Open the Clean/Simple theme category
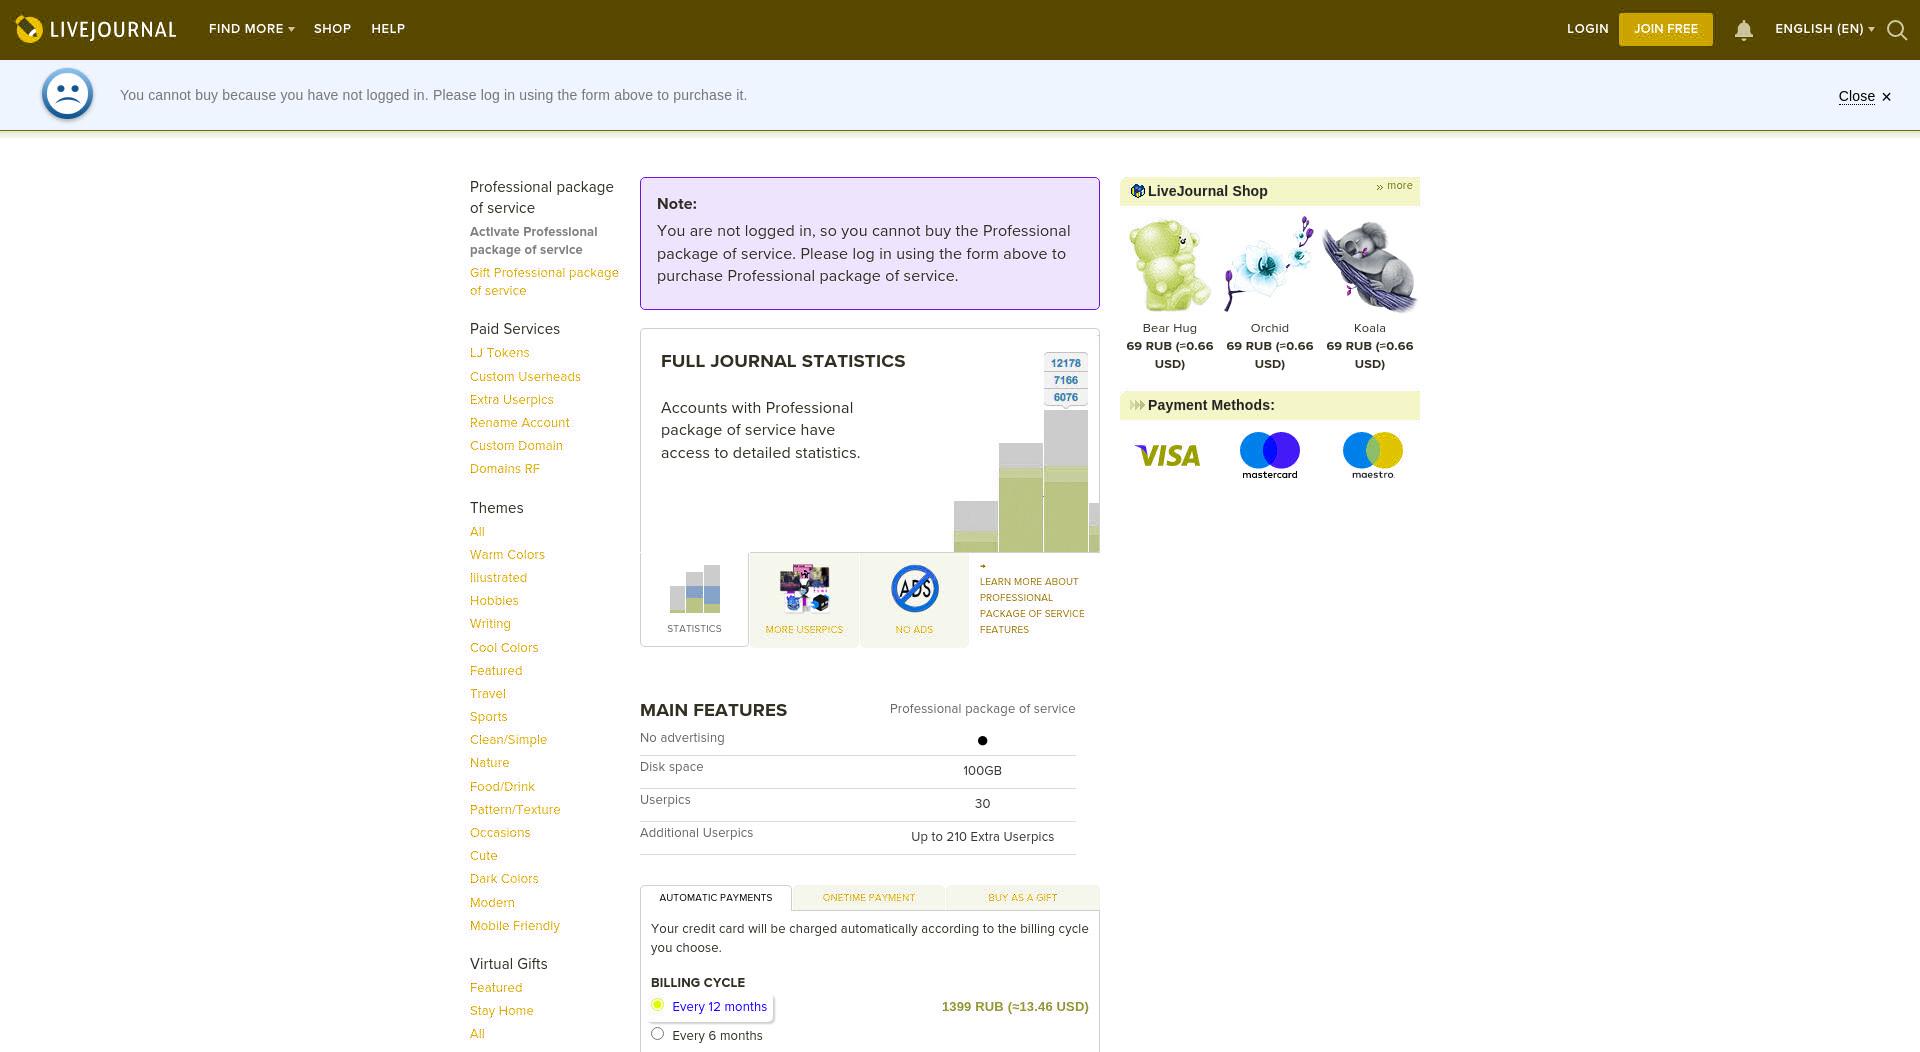The width and height of the screenshot is (1920, 1052). [508, 740]
